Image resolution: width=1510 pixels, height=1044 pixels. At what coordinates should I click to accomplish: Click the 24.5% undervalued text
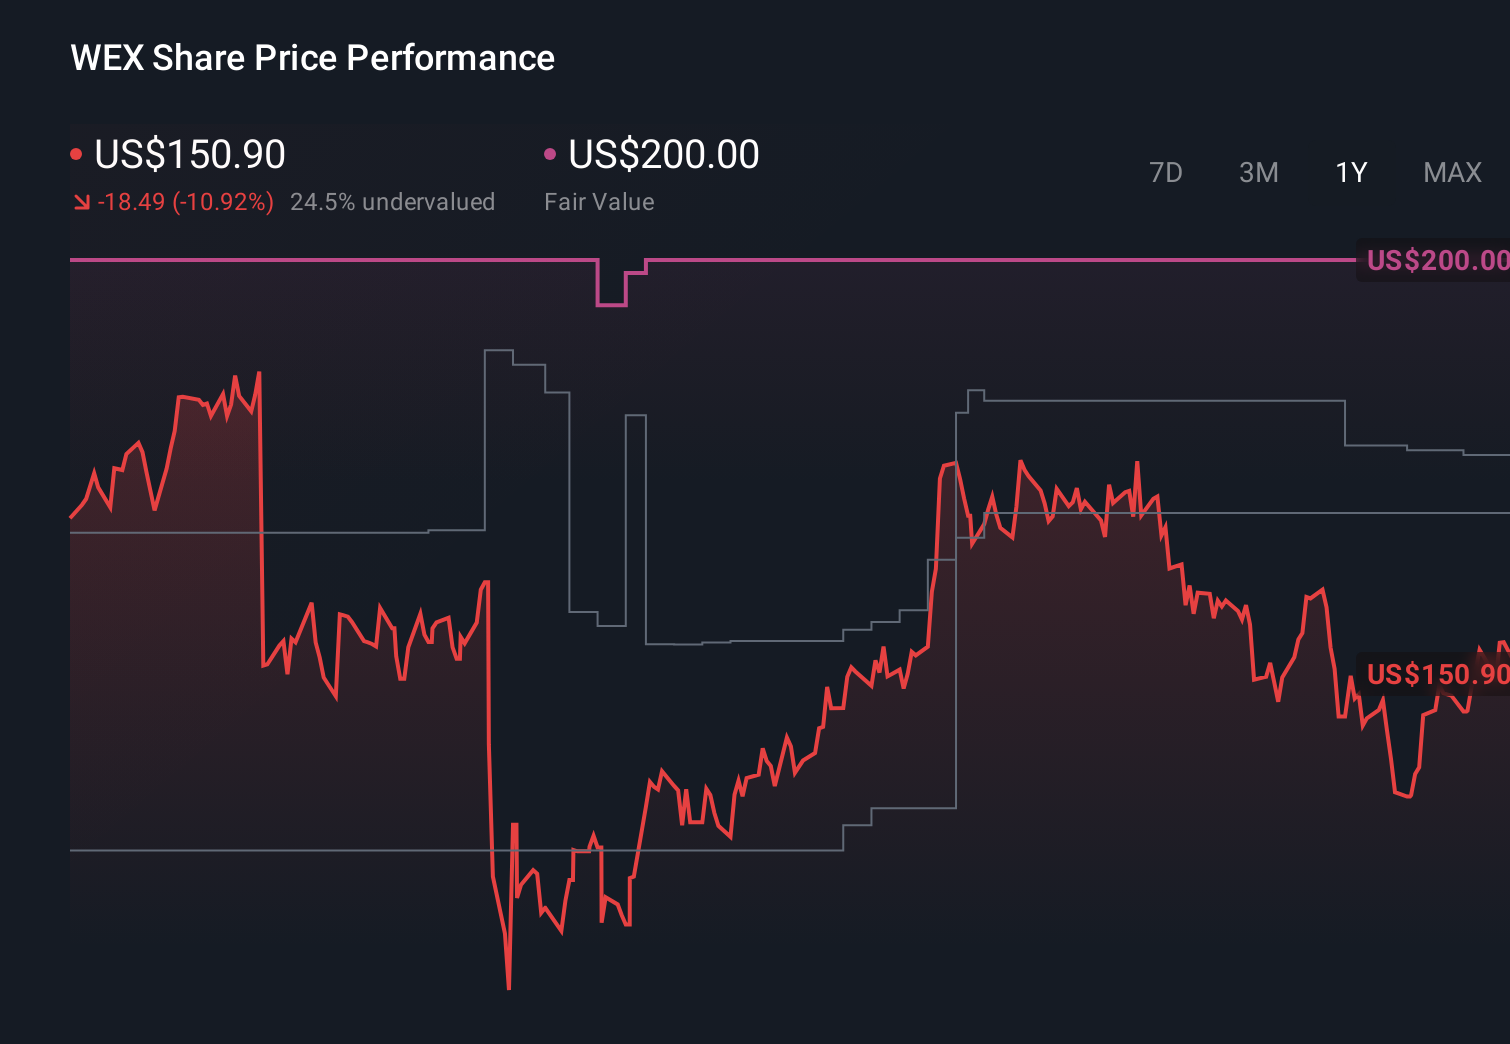click(393, 201)
